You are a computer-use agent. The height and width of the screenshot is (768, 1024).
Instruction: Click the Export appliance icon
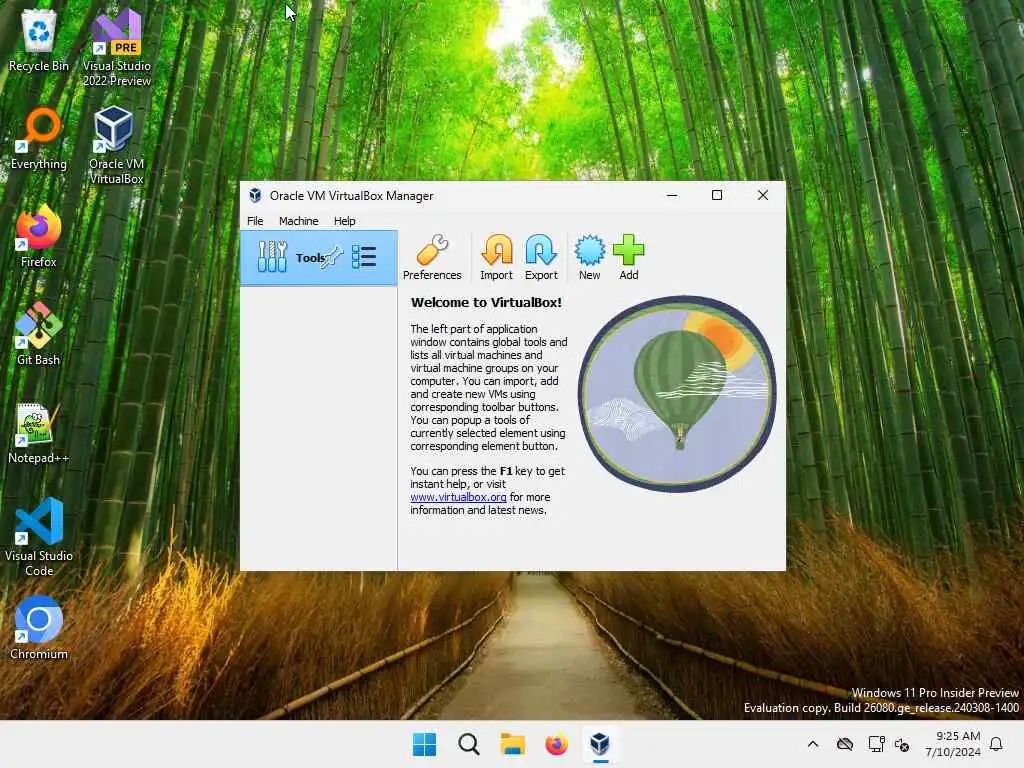point(541,257)
